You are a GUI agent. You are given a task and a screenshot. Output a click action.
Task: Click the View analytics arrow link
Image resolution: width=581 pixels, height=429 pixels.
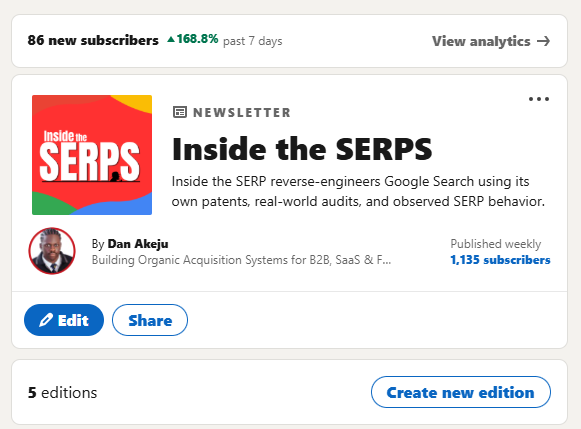click(x=491, y=41)
